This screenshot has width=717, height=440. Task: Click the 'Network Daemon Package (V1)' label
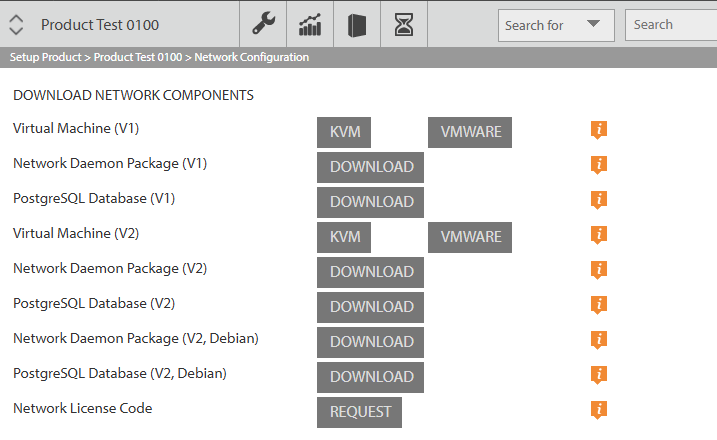[110, 164]
